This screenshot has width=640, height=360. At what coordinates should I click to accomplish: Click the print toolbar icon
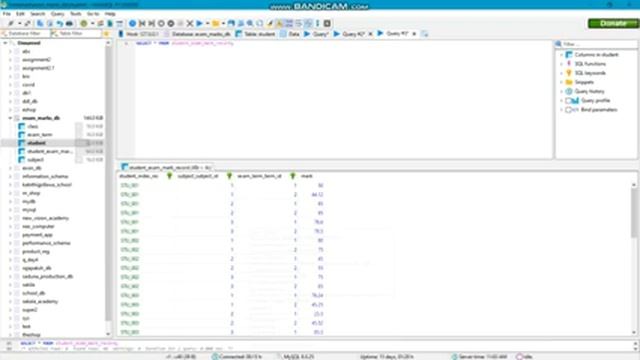pyautogui.click(x=69, y=24)
